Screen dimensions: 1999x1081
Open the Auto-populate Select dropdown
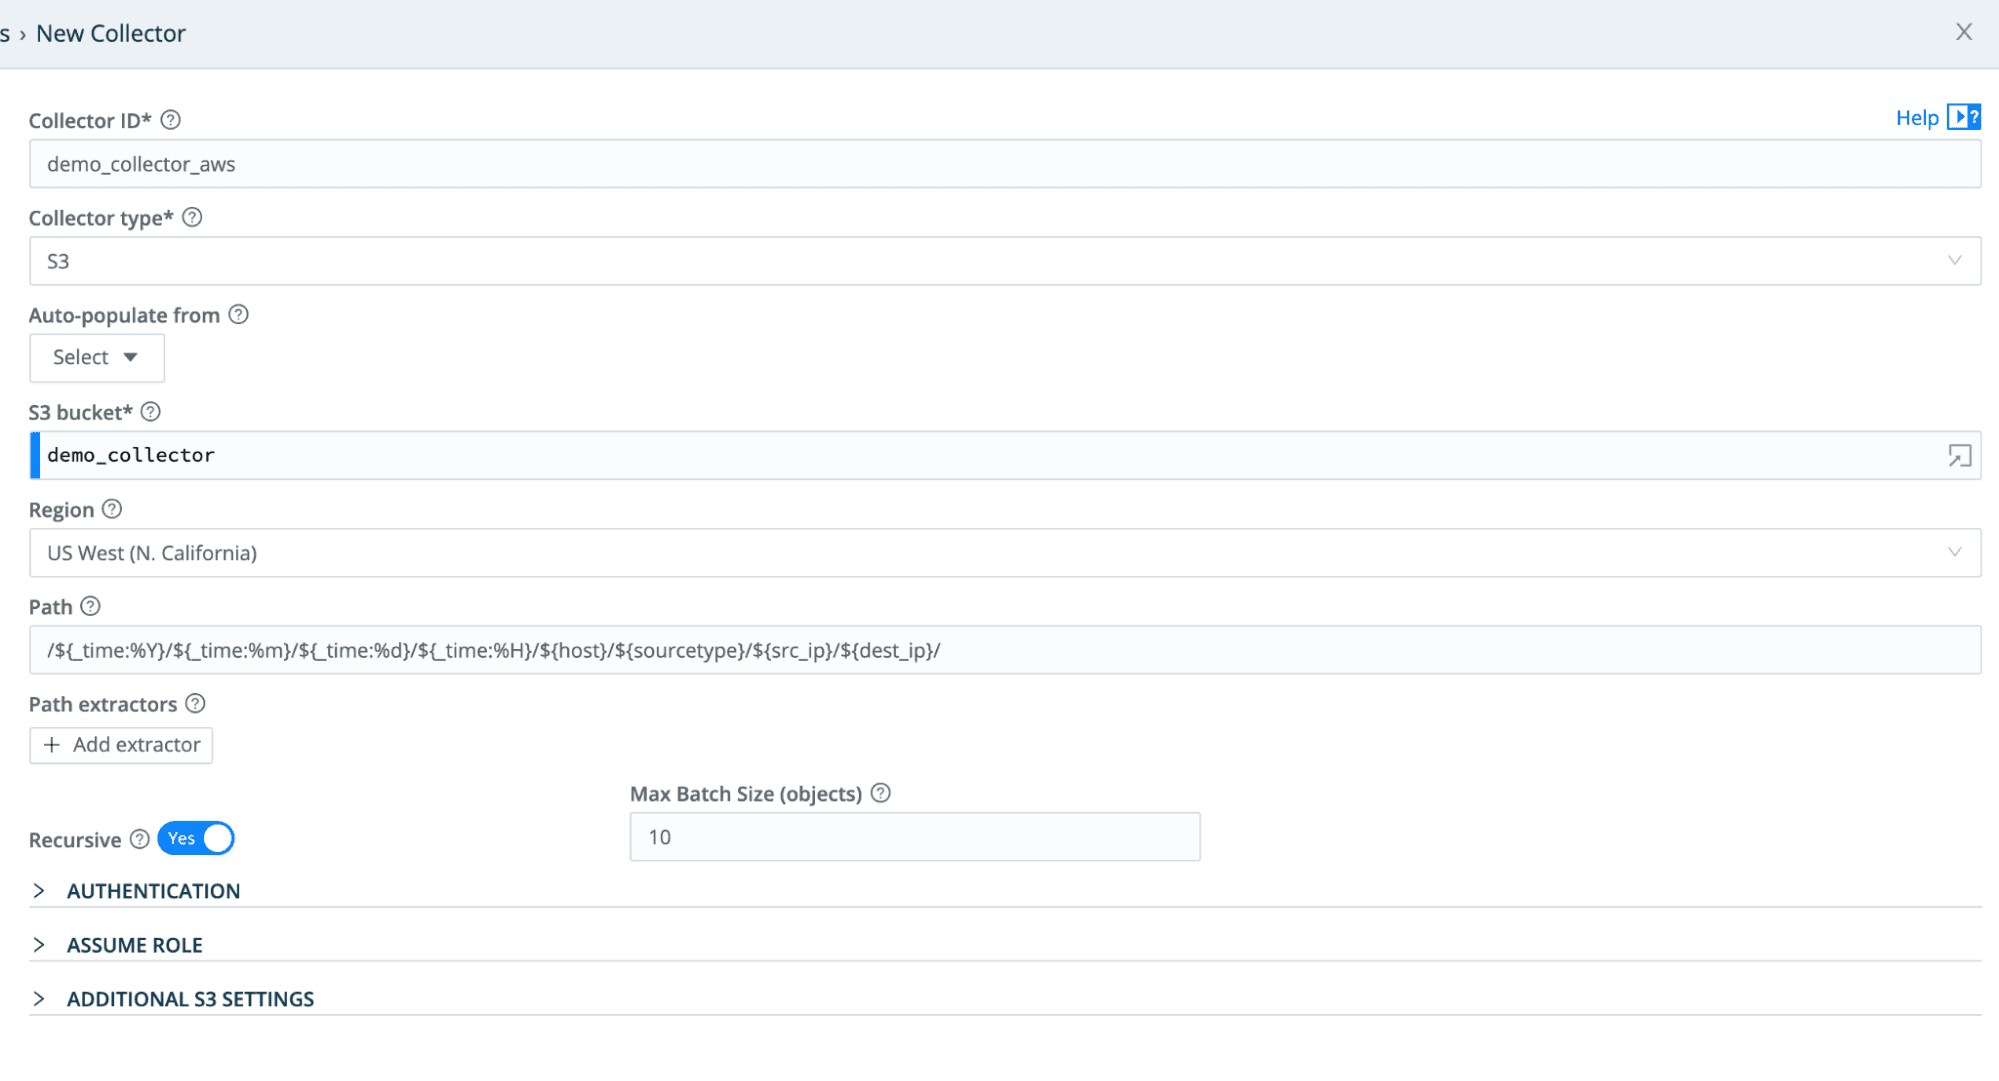tap(96, 358)
